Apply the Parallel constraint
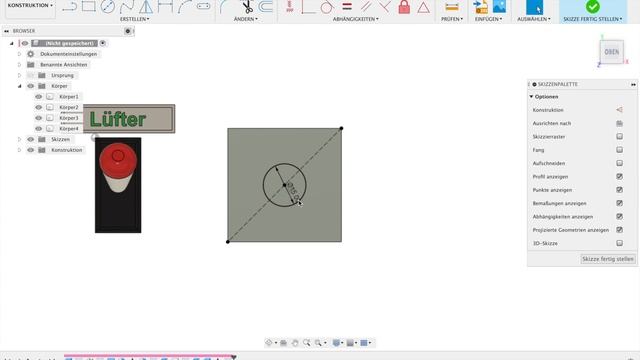 pyautogui.click(x=366, y=7)
